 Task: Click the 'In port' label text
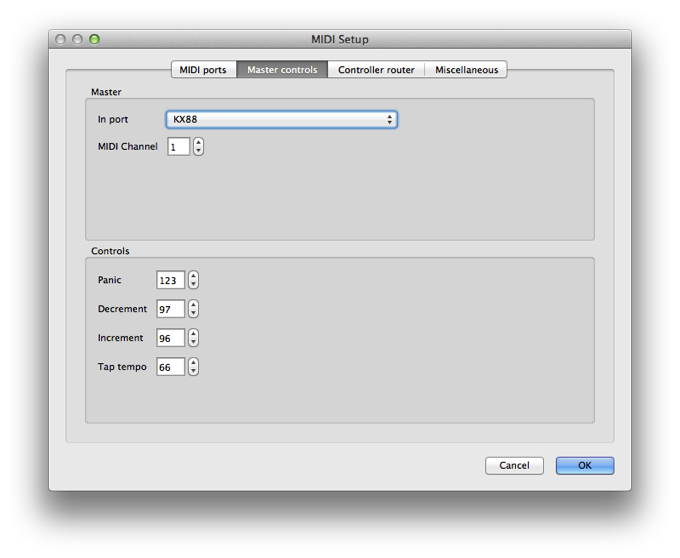coord(113,119)
